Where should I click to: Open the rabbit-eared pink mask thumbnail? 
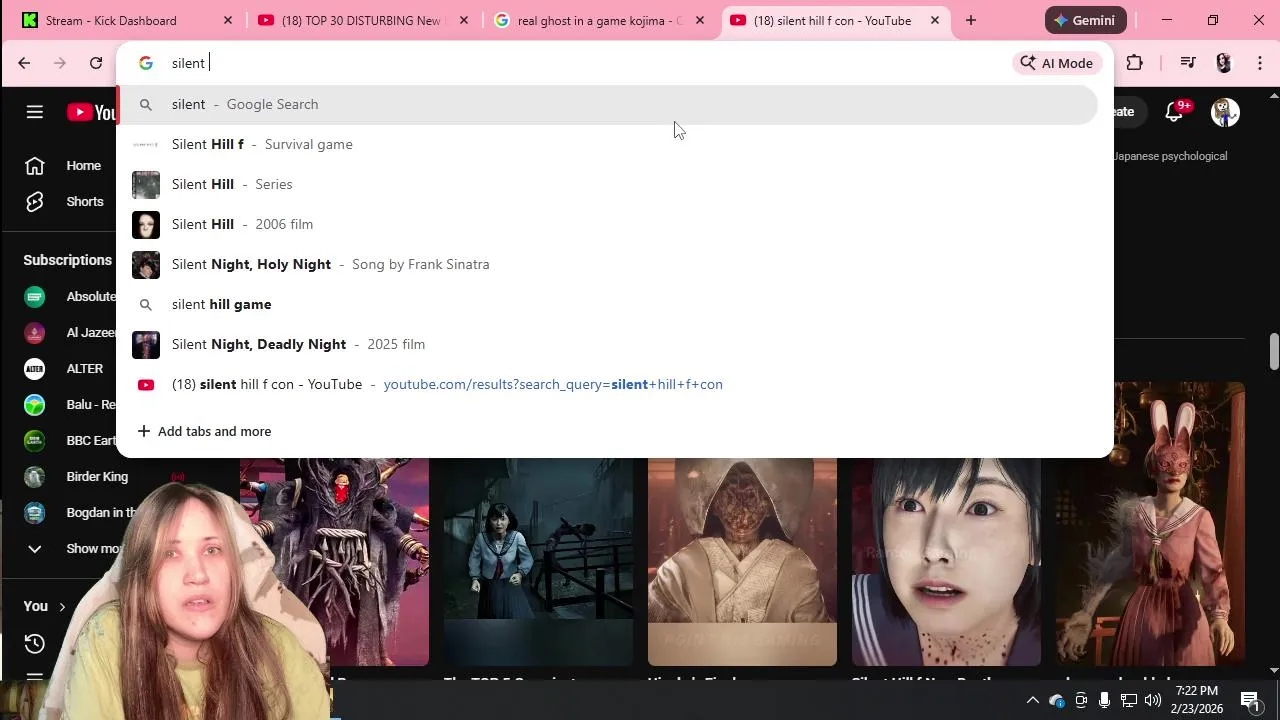click(1150, 523)
